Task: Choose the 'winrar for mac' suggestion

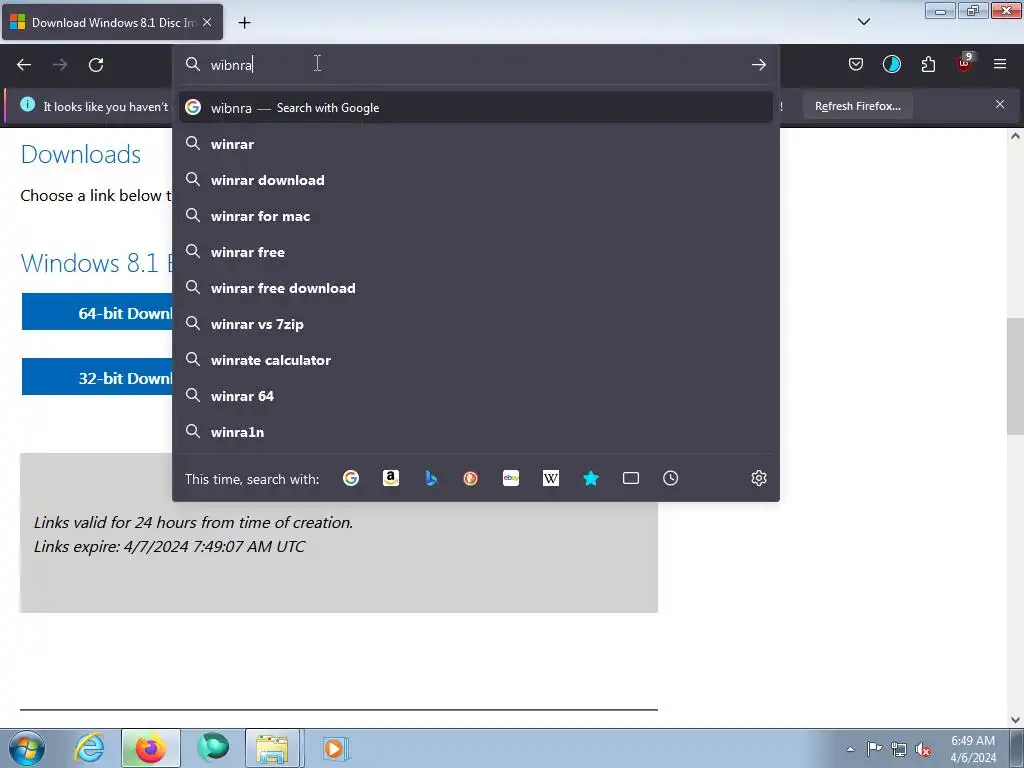Action: [x=475, y=216]
